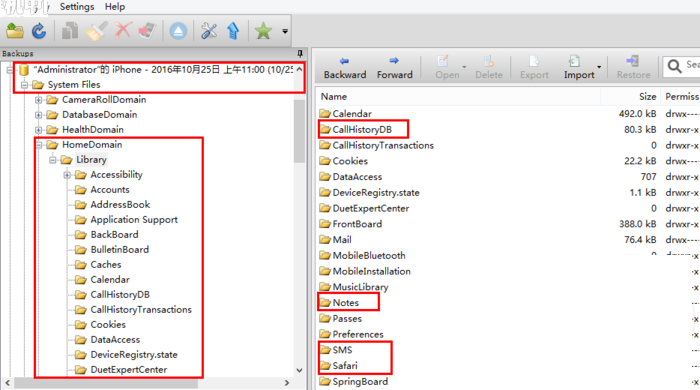Collapse the Administrator iPhone backup node
This screenshot has width=700, height=390.
10,70
